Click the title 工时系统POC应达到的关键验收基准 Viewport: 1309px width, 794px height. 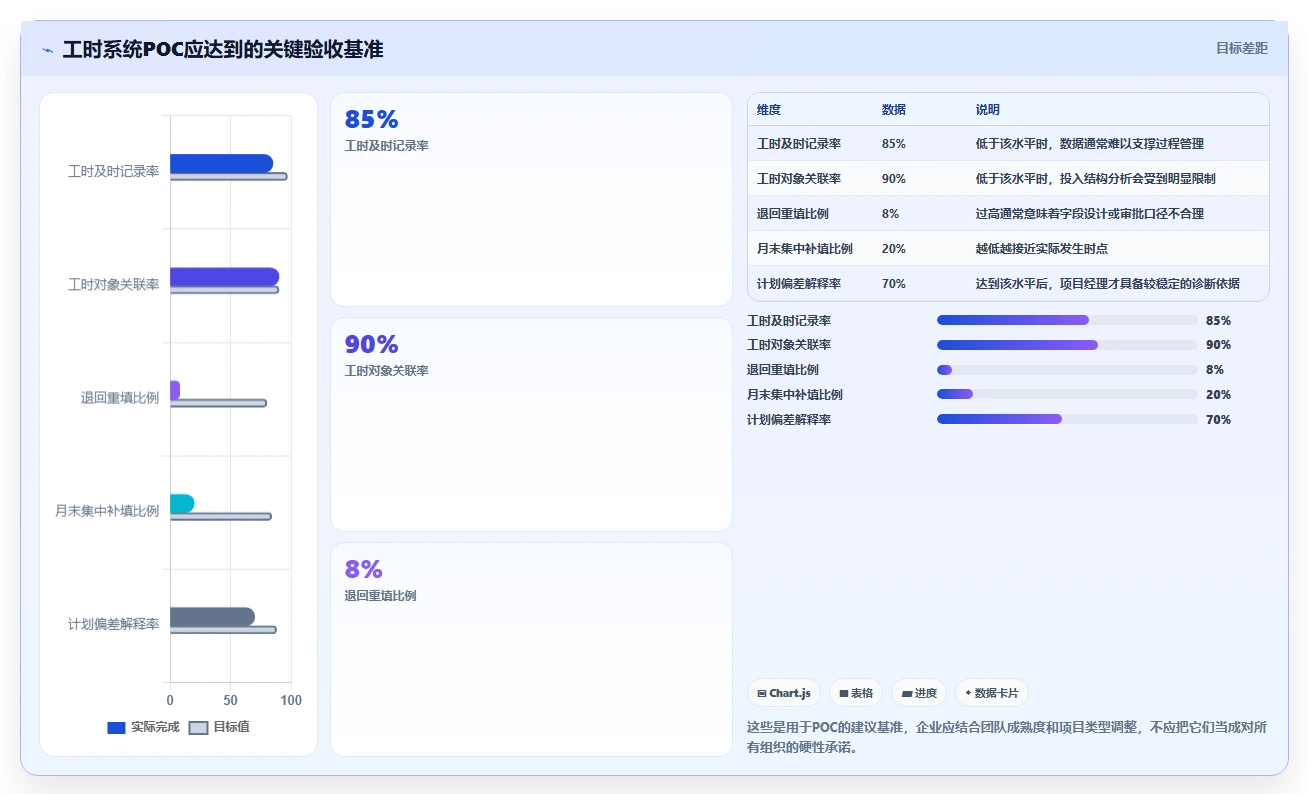point(223,49)
